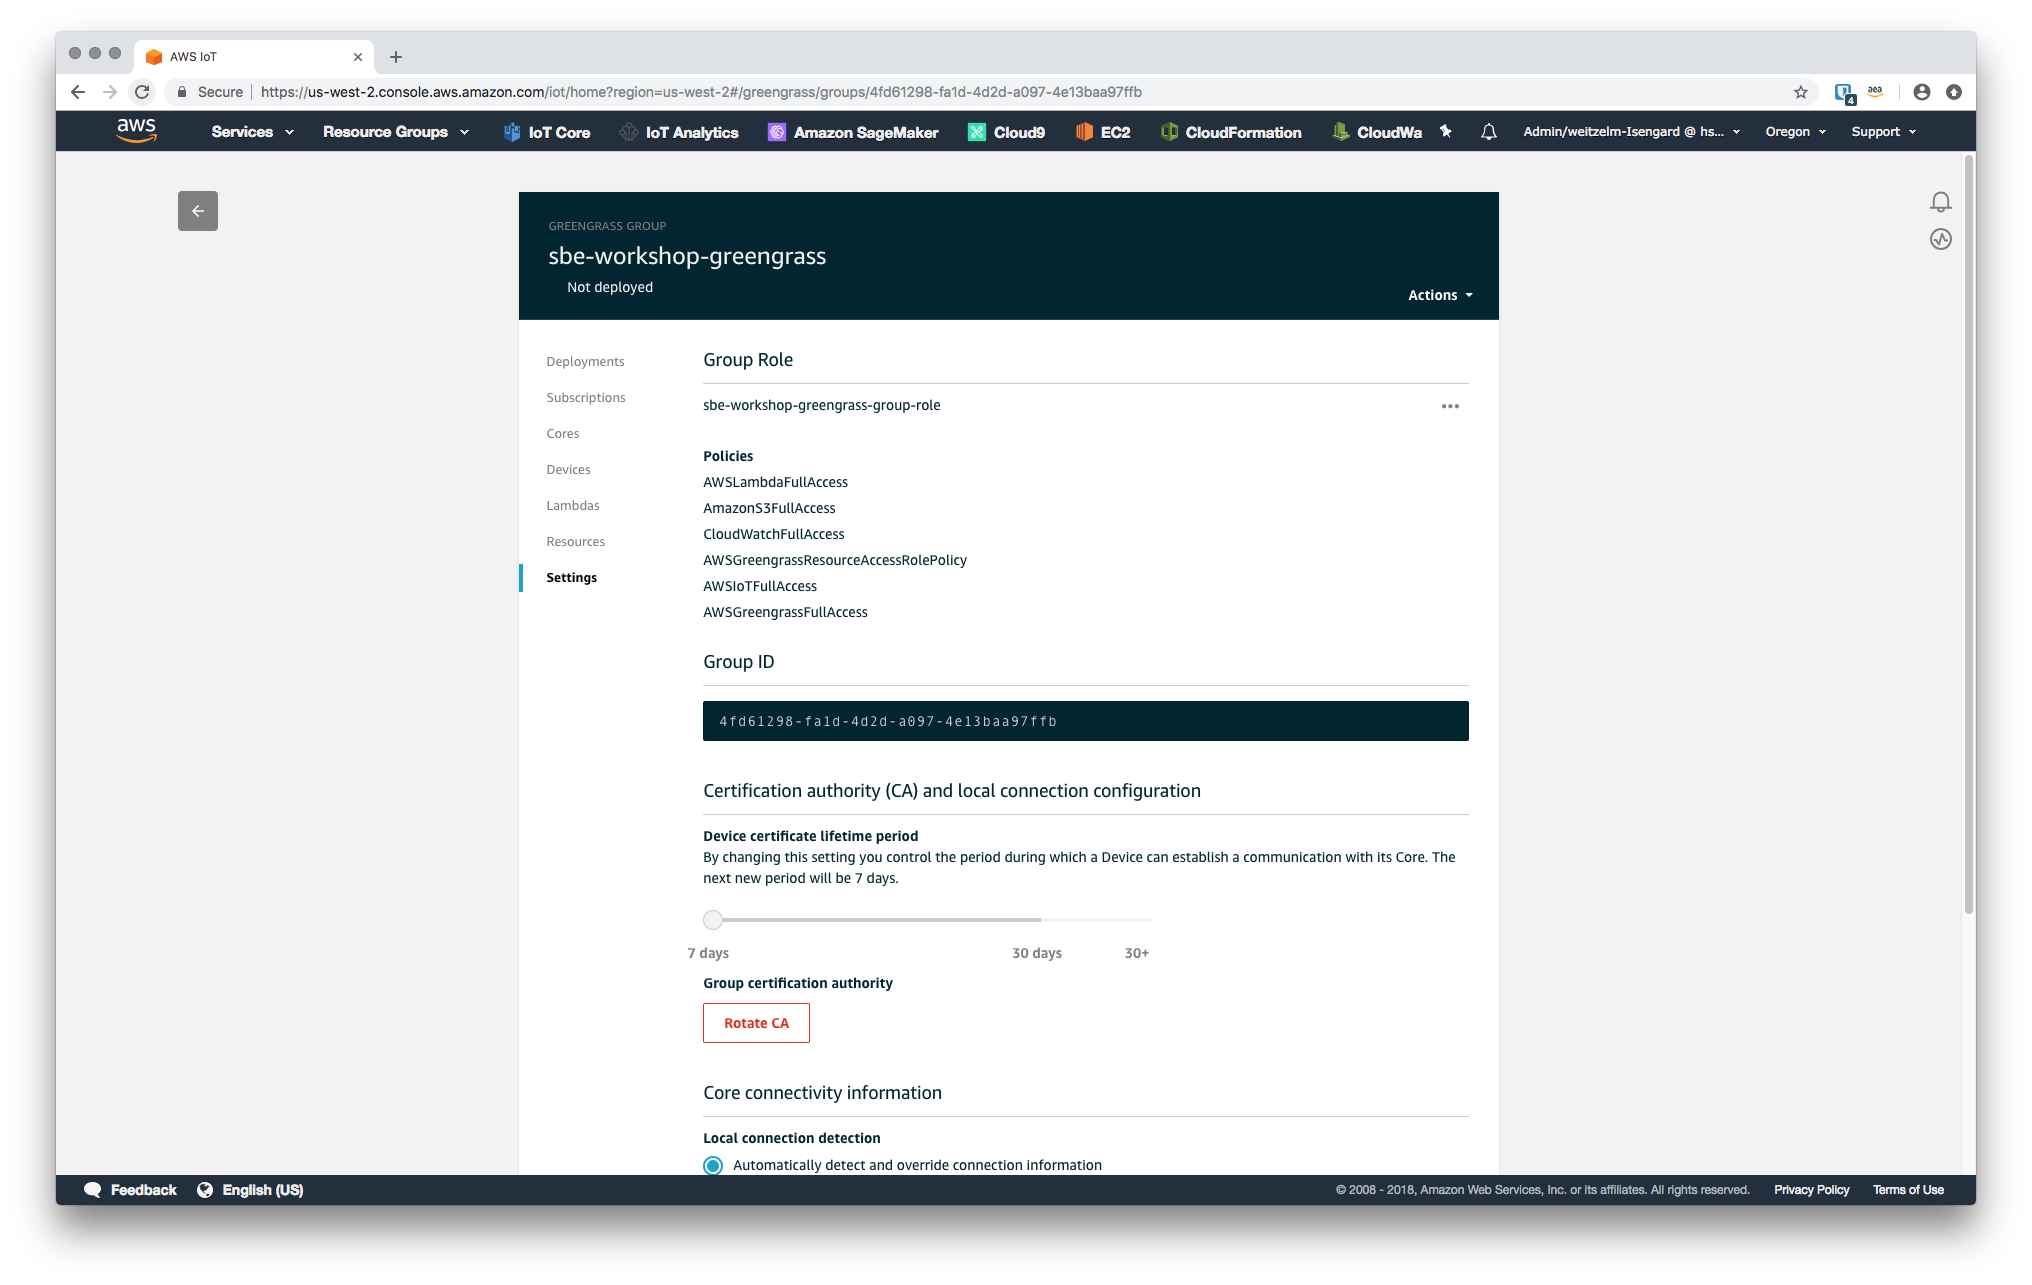Screen dimensions: 2032x1285
Task: Click the certificate lifetime slider handle
Action: [713, 919]
